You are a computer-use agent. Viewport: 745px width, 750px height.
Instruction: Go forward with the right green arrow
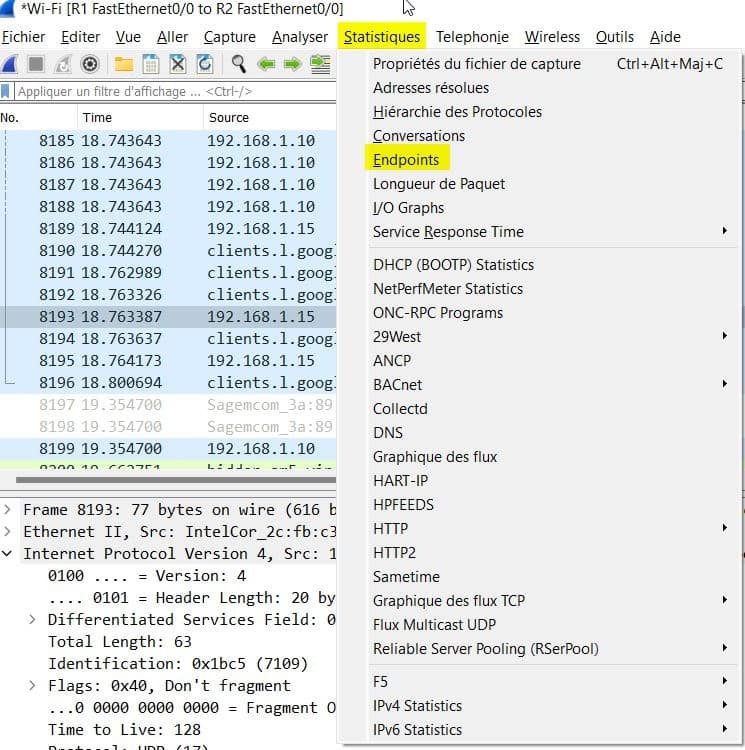click(292, 64)
